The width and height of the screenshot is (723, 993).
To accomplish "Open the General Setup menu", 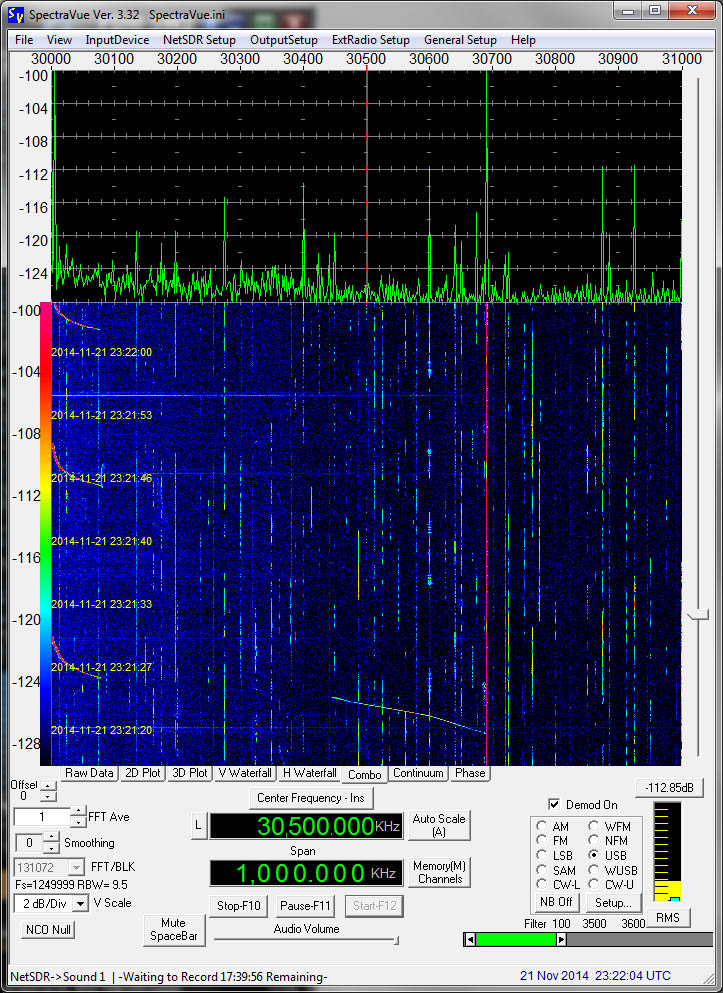I will [460, 40].
